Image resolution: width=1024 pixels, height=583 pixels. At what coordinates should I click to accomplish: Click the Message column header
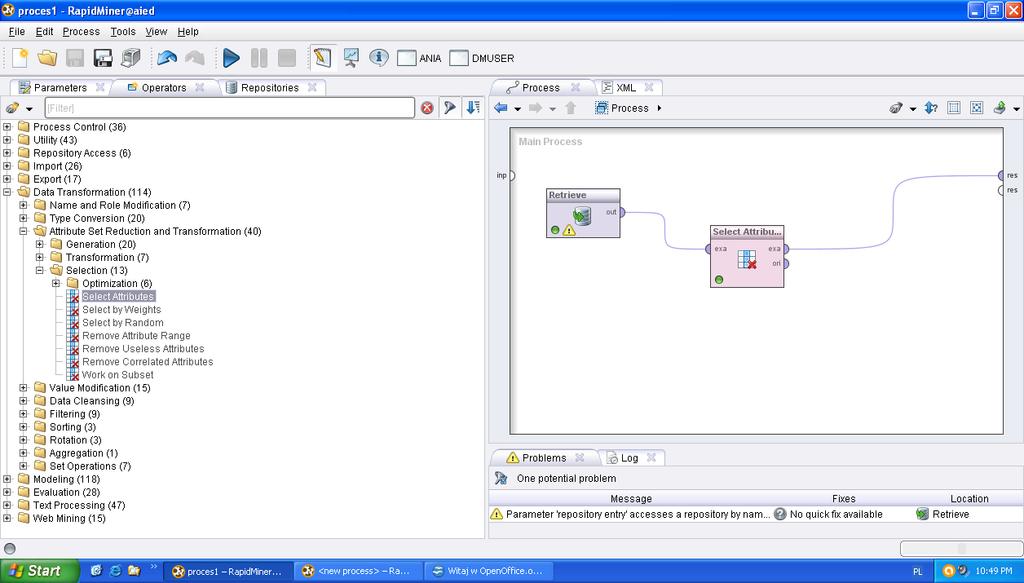[x=631, y=499]
